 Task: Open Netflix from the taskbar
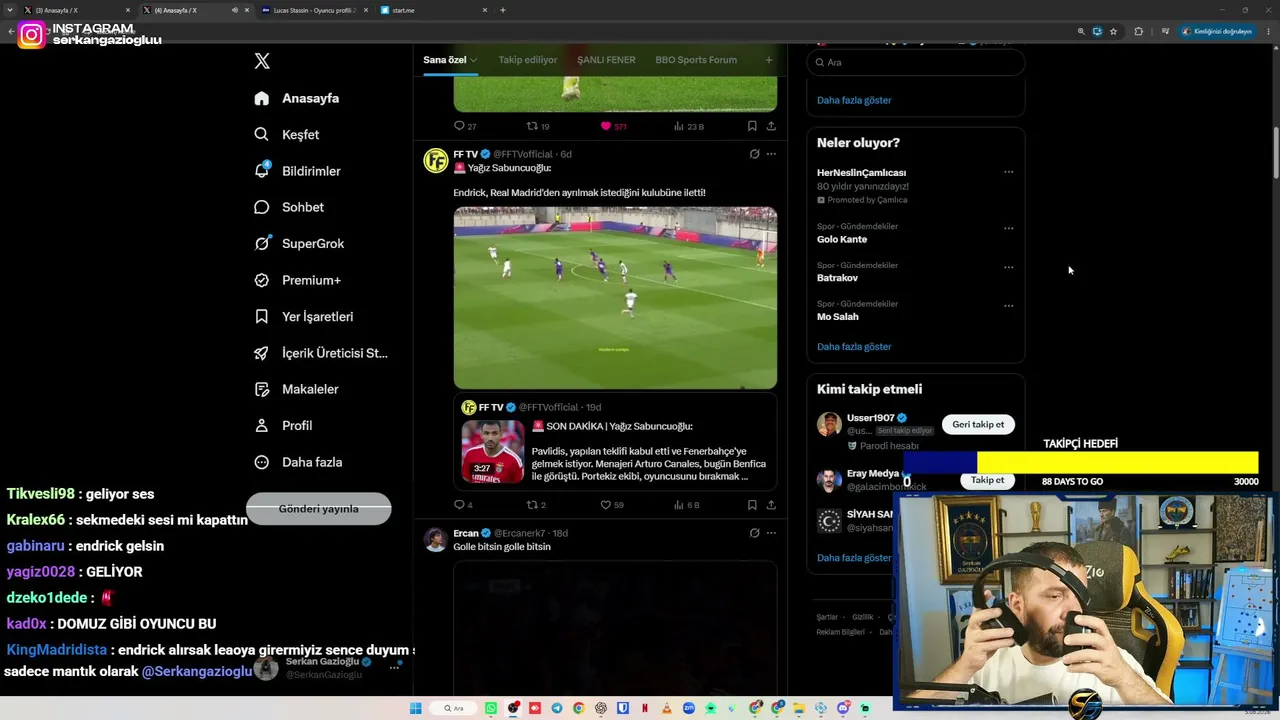pyautogui.click(x=645, y=708)
